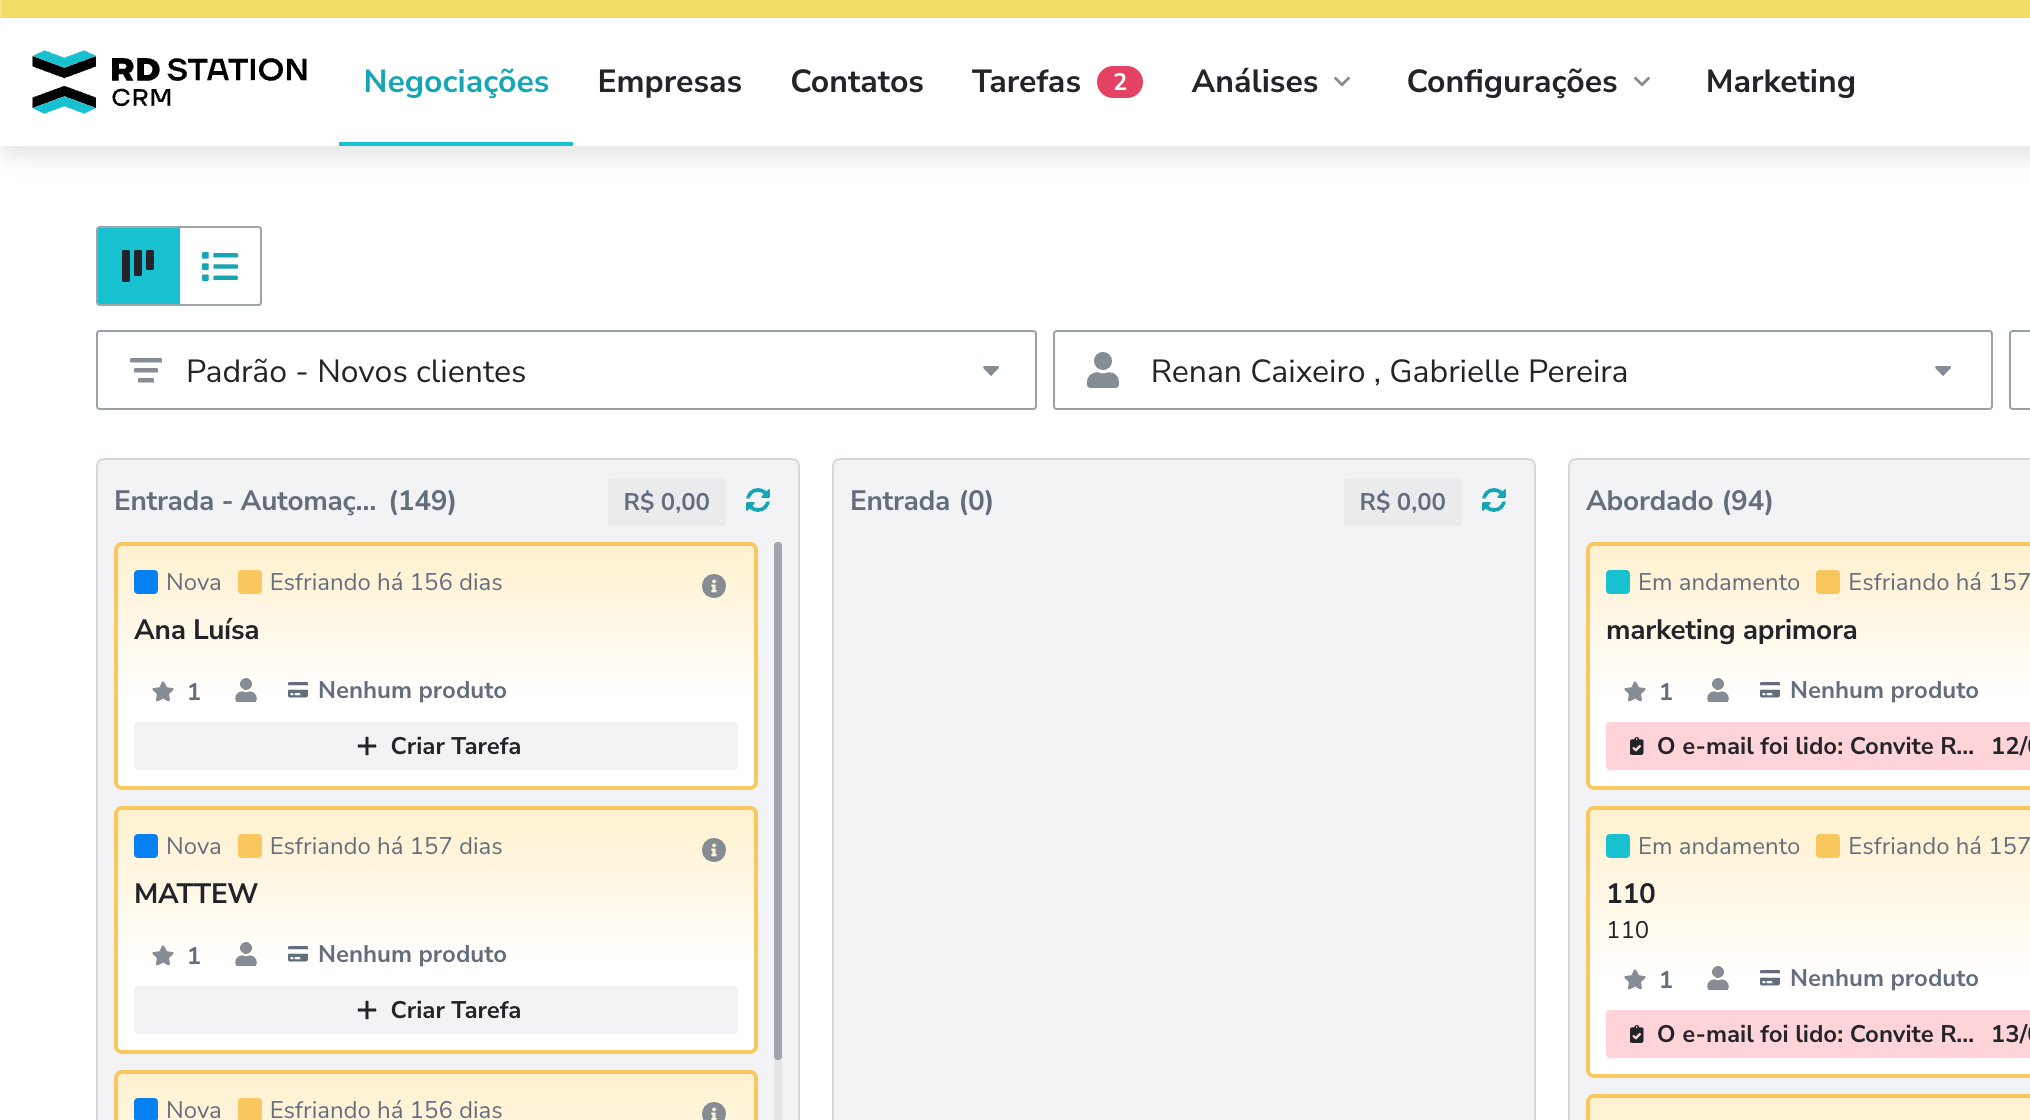Go to the Empresas tab
The width and height of the screenshot is (2030, 1120).
(x=669, y=82)
